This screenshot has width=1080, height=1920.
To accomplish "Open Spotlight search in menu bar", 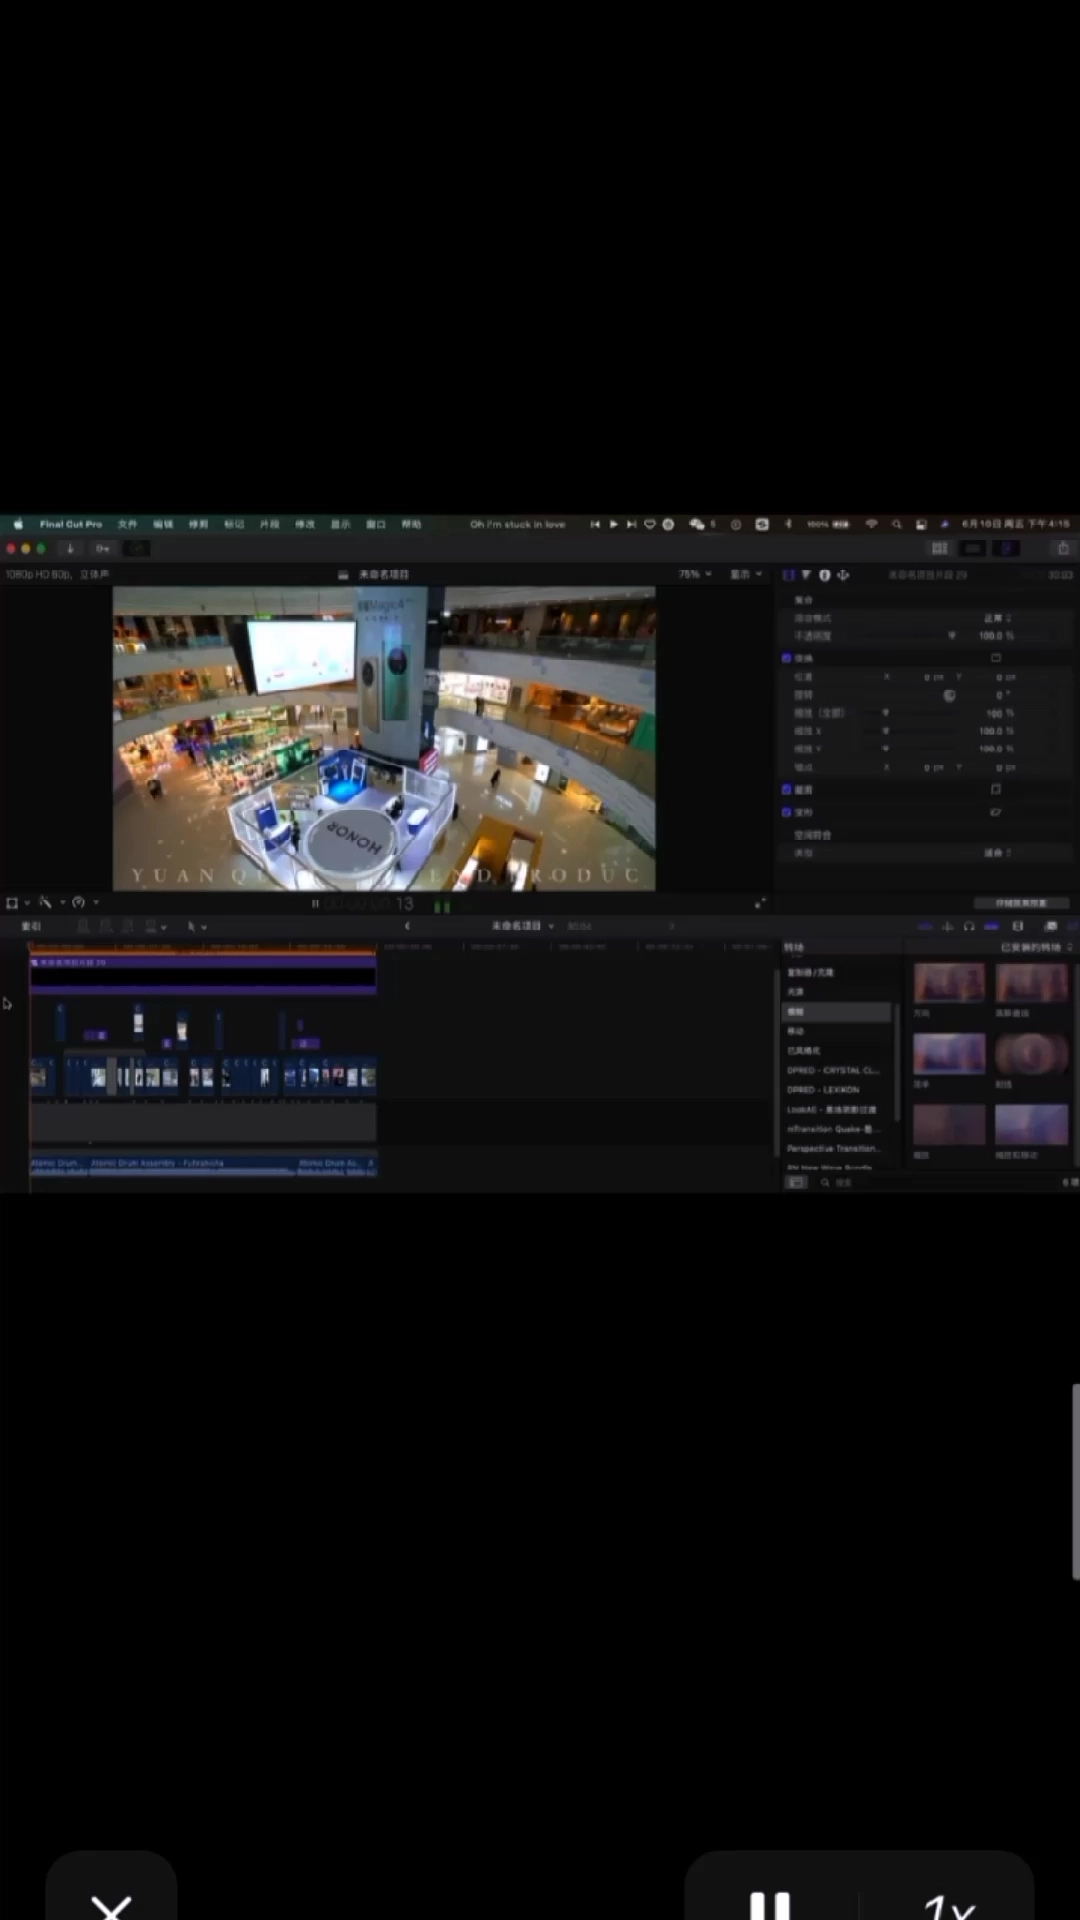I will pos(896,524).
